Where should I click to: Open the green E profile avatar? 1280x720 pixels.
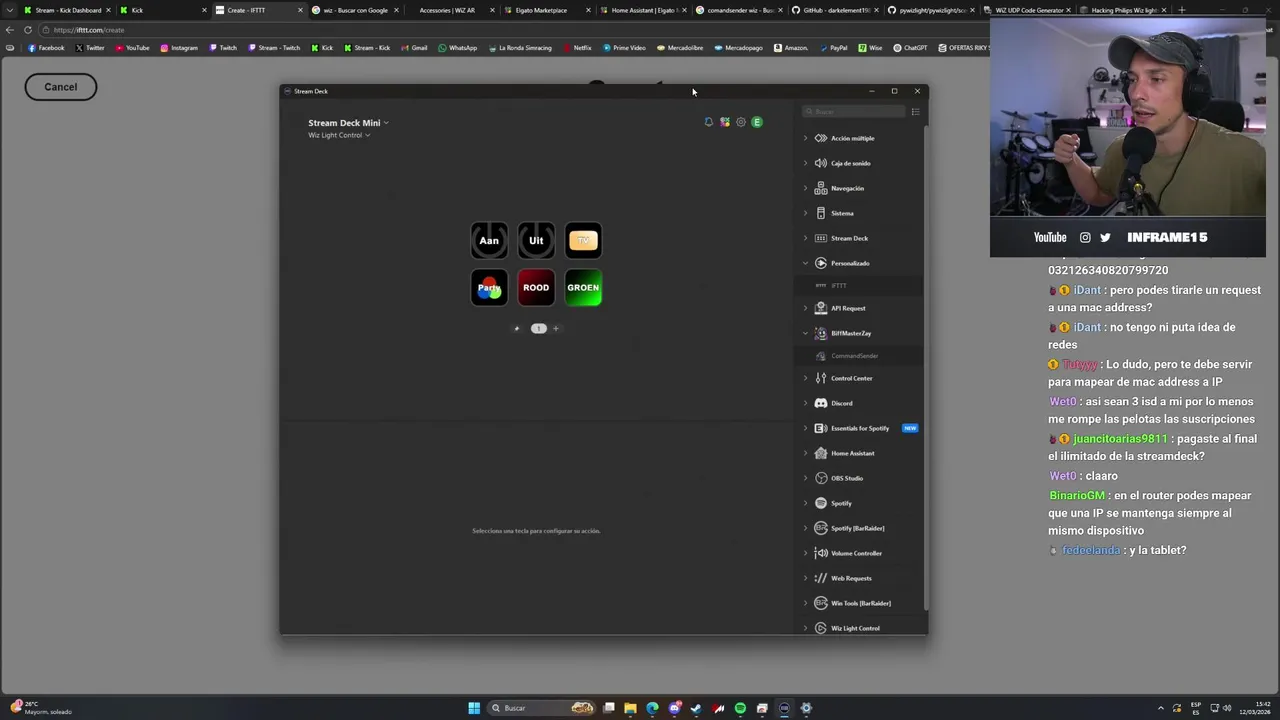pyautogui.click(x=757, y=122)
